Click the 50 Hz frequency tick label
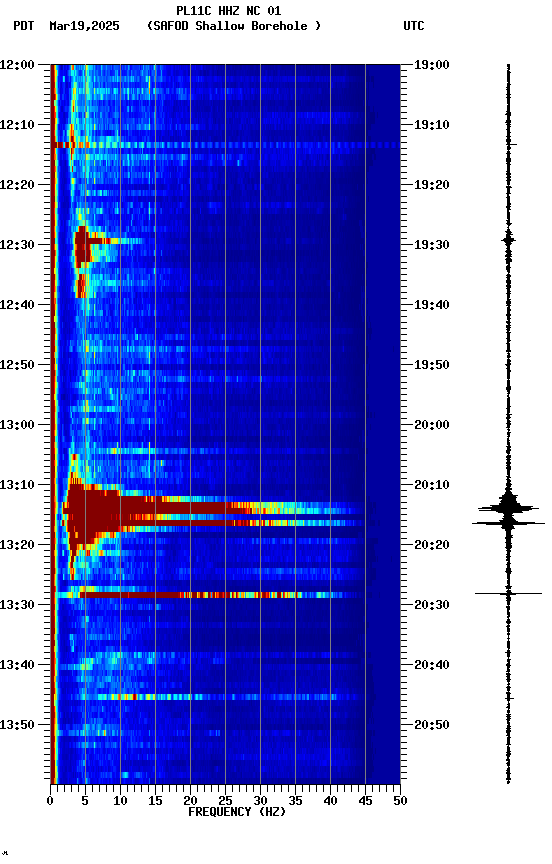The height and width of the screenshot is (864, 552). click(400, 801)
